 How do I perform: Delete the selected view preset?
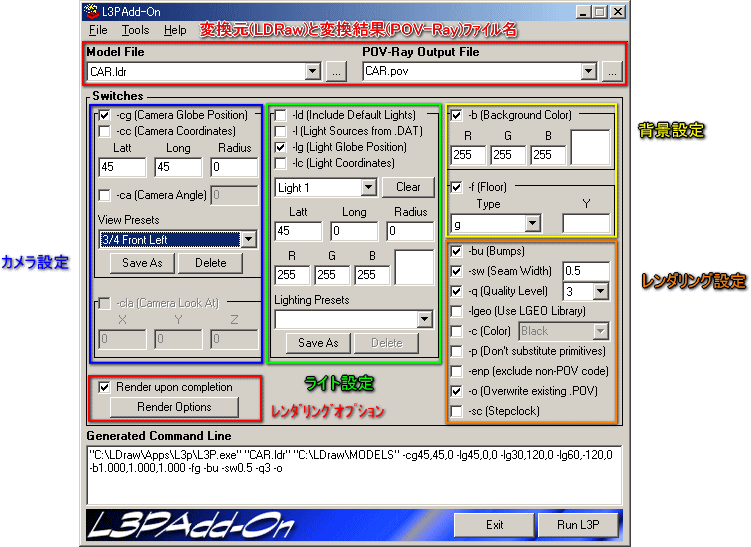point(210,263)
